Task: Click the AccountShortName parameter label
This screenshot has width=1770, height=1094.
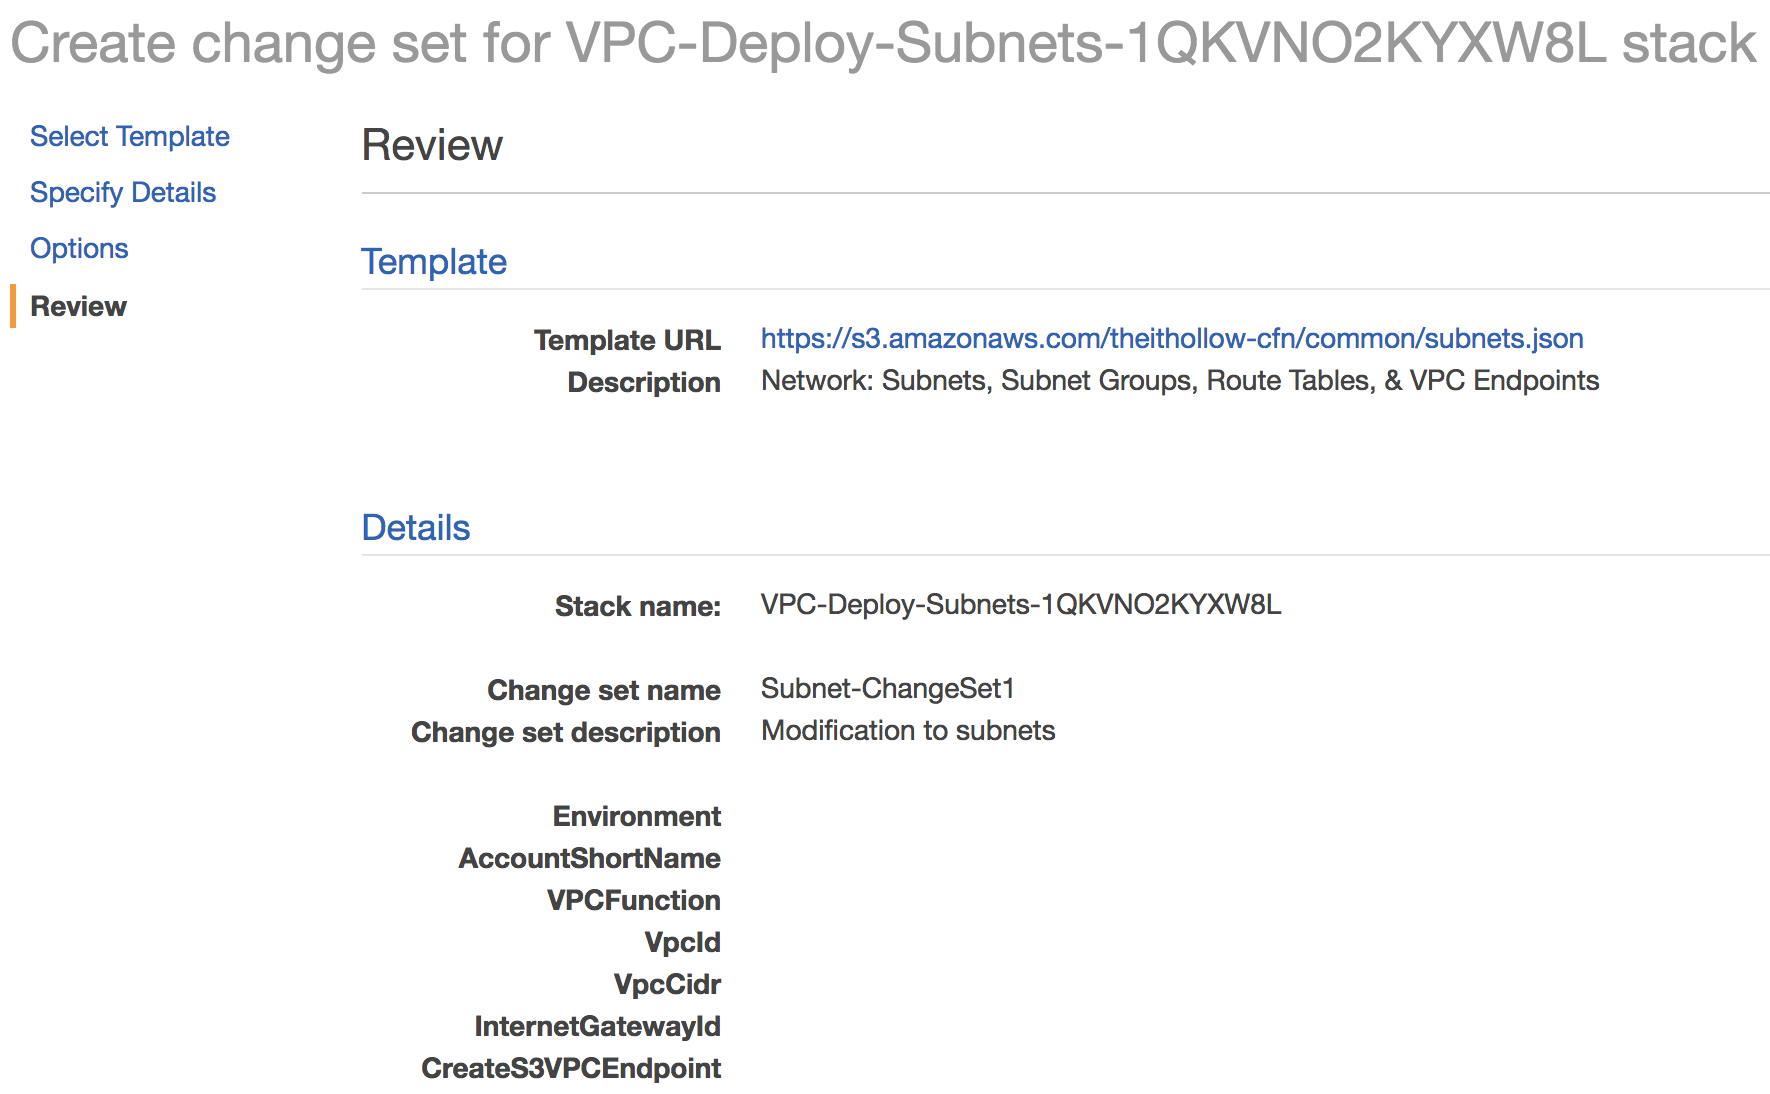Action: pos(589,859)
